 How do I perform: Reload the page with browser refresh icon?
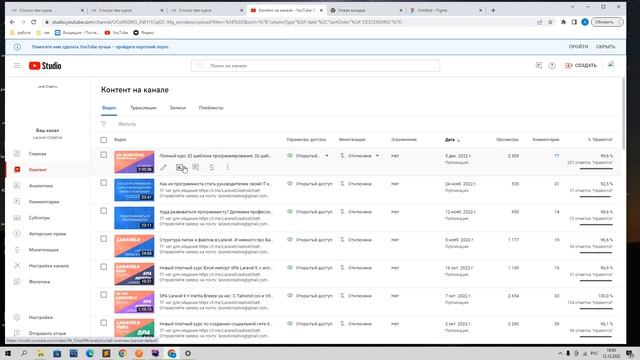coord(33,22)
